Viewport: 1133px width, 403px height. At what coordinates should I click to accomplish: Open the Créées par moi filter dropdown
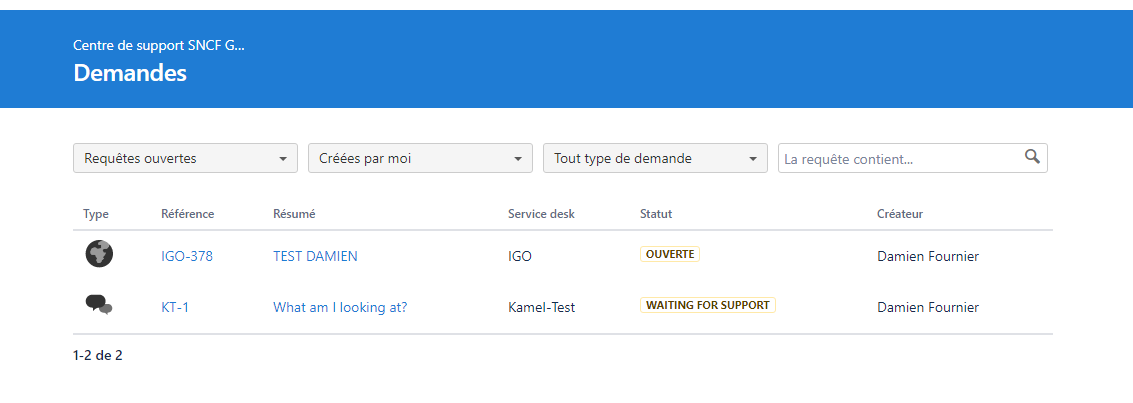tap(420, 158)
